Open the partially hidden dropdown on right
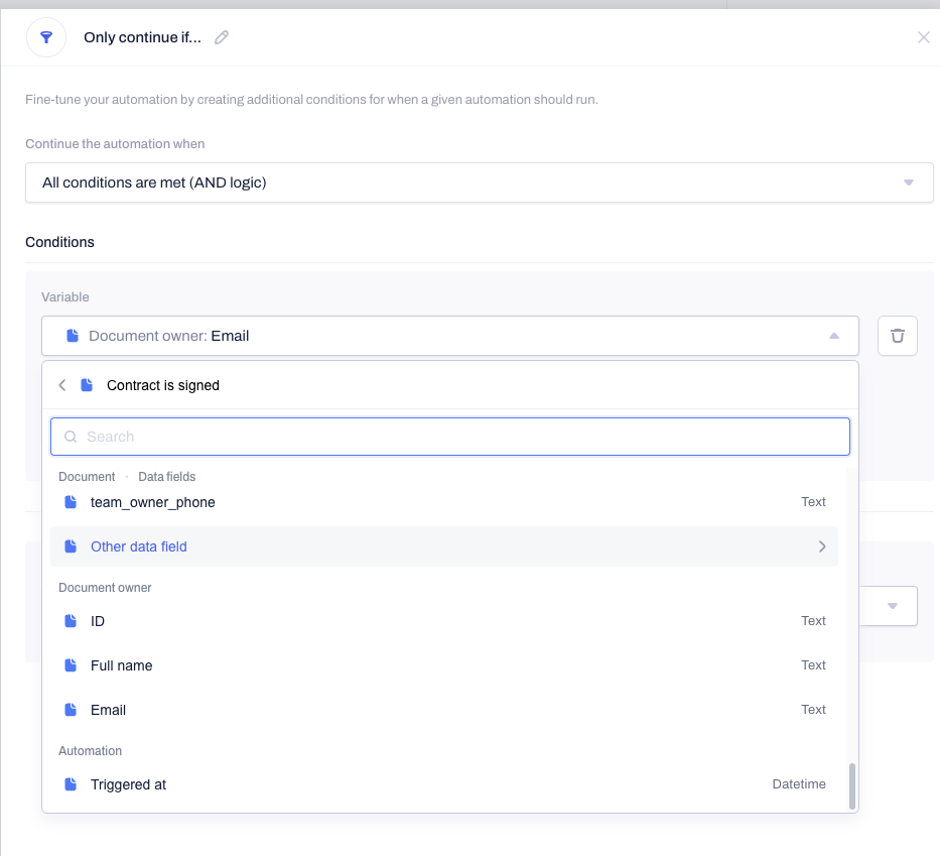The image size is (940, 856). [x=888, y=605]
